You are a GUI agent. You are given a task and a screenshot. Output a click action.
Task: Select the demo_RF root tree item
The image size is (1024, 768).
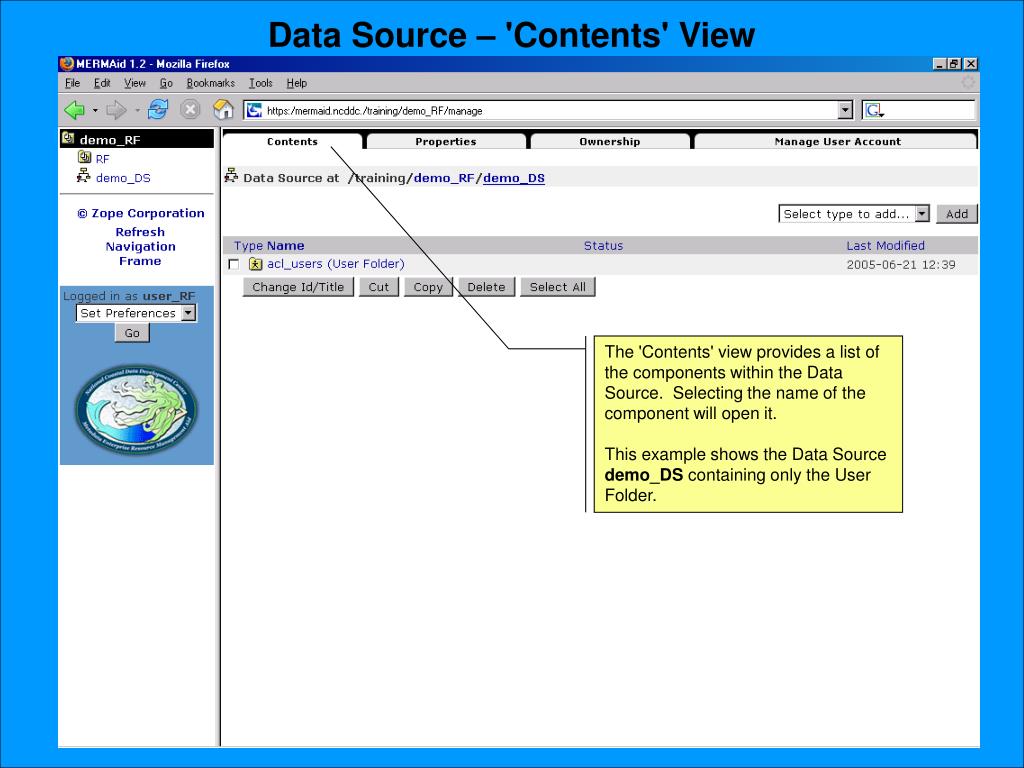pos(110,139)
